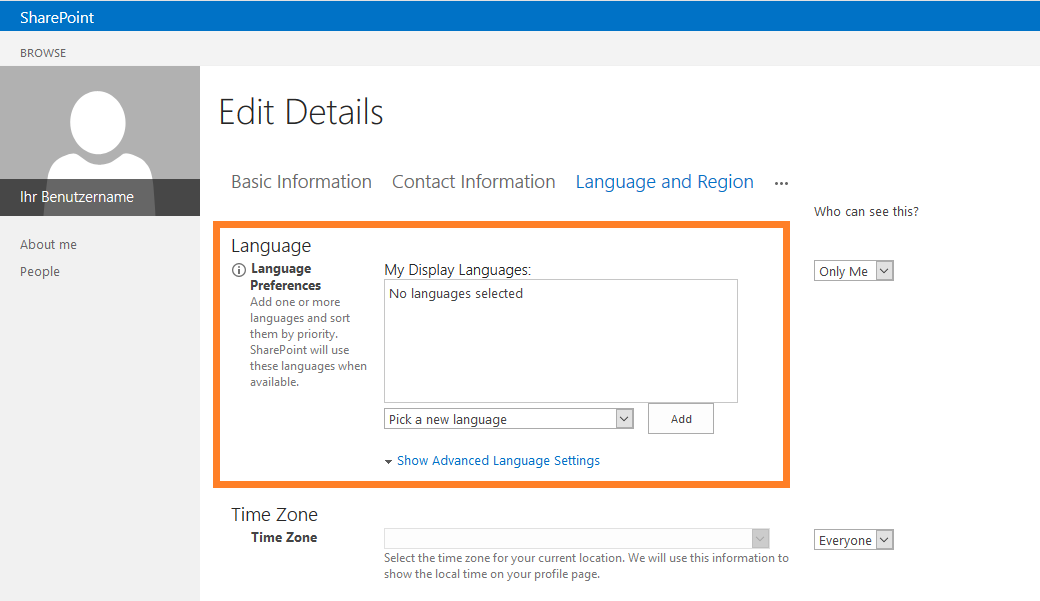
Task: Open the BROWSE ribbon tab
Action: tap(43, 53)
